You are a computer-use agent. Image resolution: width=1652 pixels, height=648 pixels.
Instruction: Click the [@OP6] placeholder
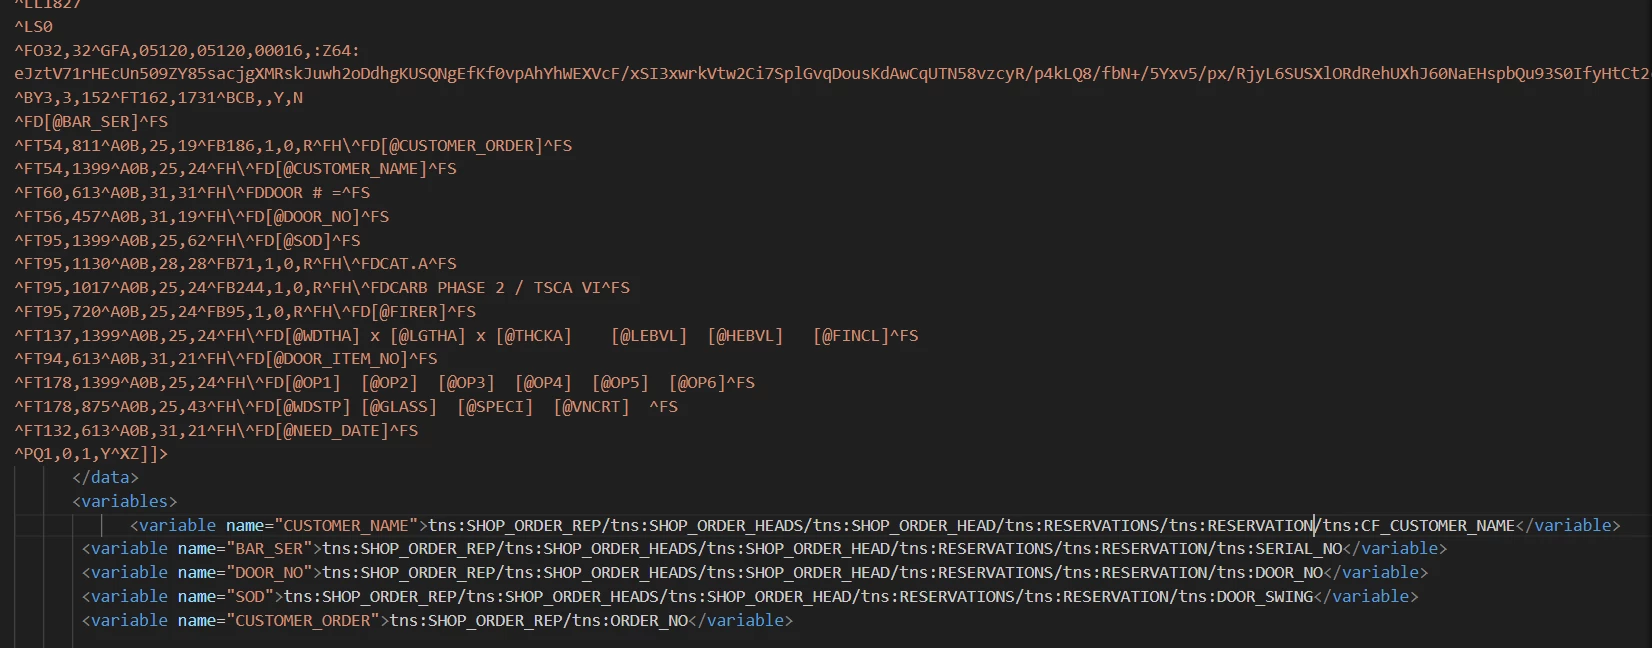(x=697, y=383)
